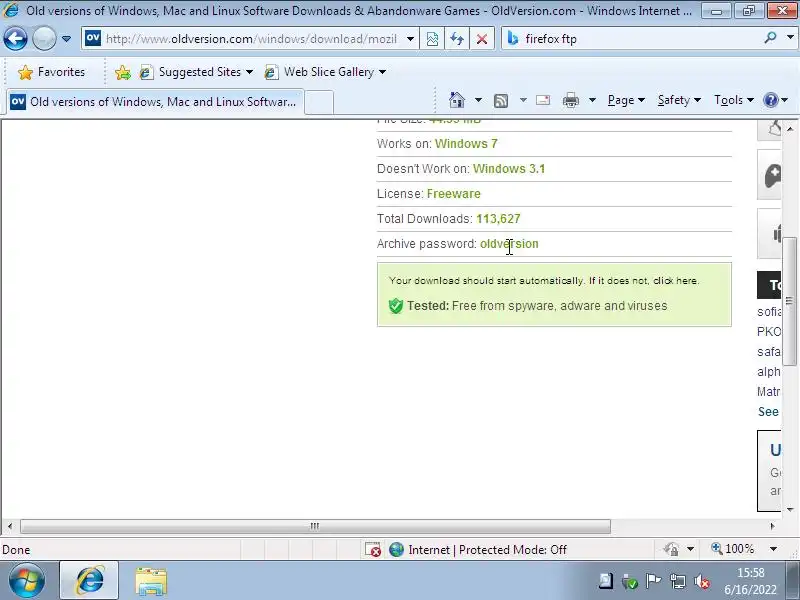Click the red Stop loading icon

point(481,39)
